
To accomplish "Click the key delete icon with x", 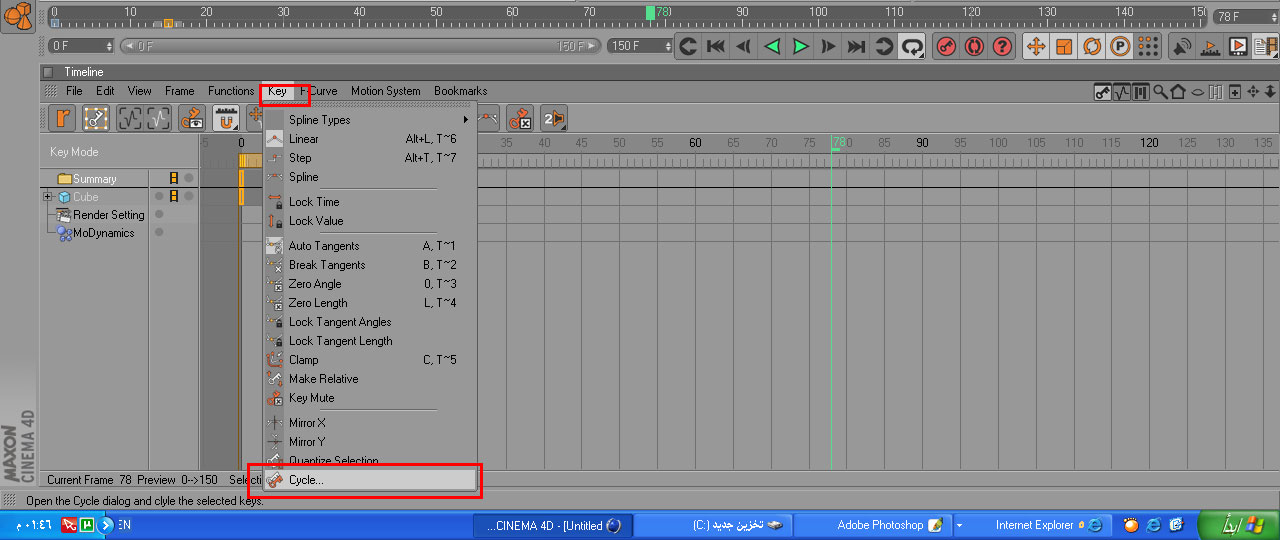I will point(519,119).
